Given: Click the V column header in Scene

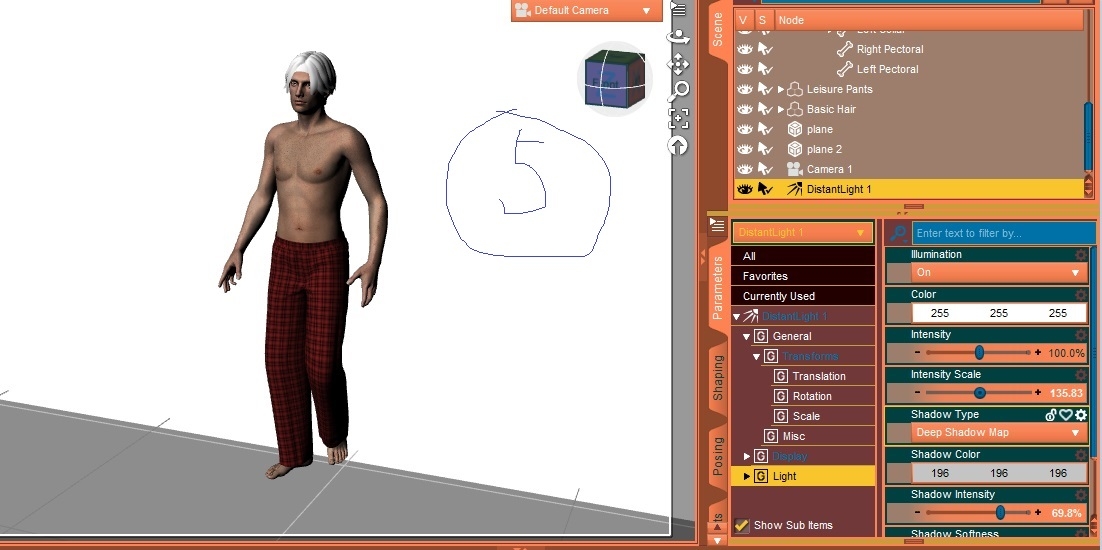Looking at the screenshot, I should click(x=744, y=20).
